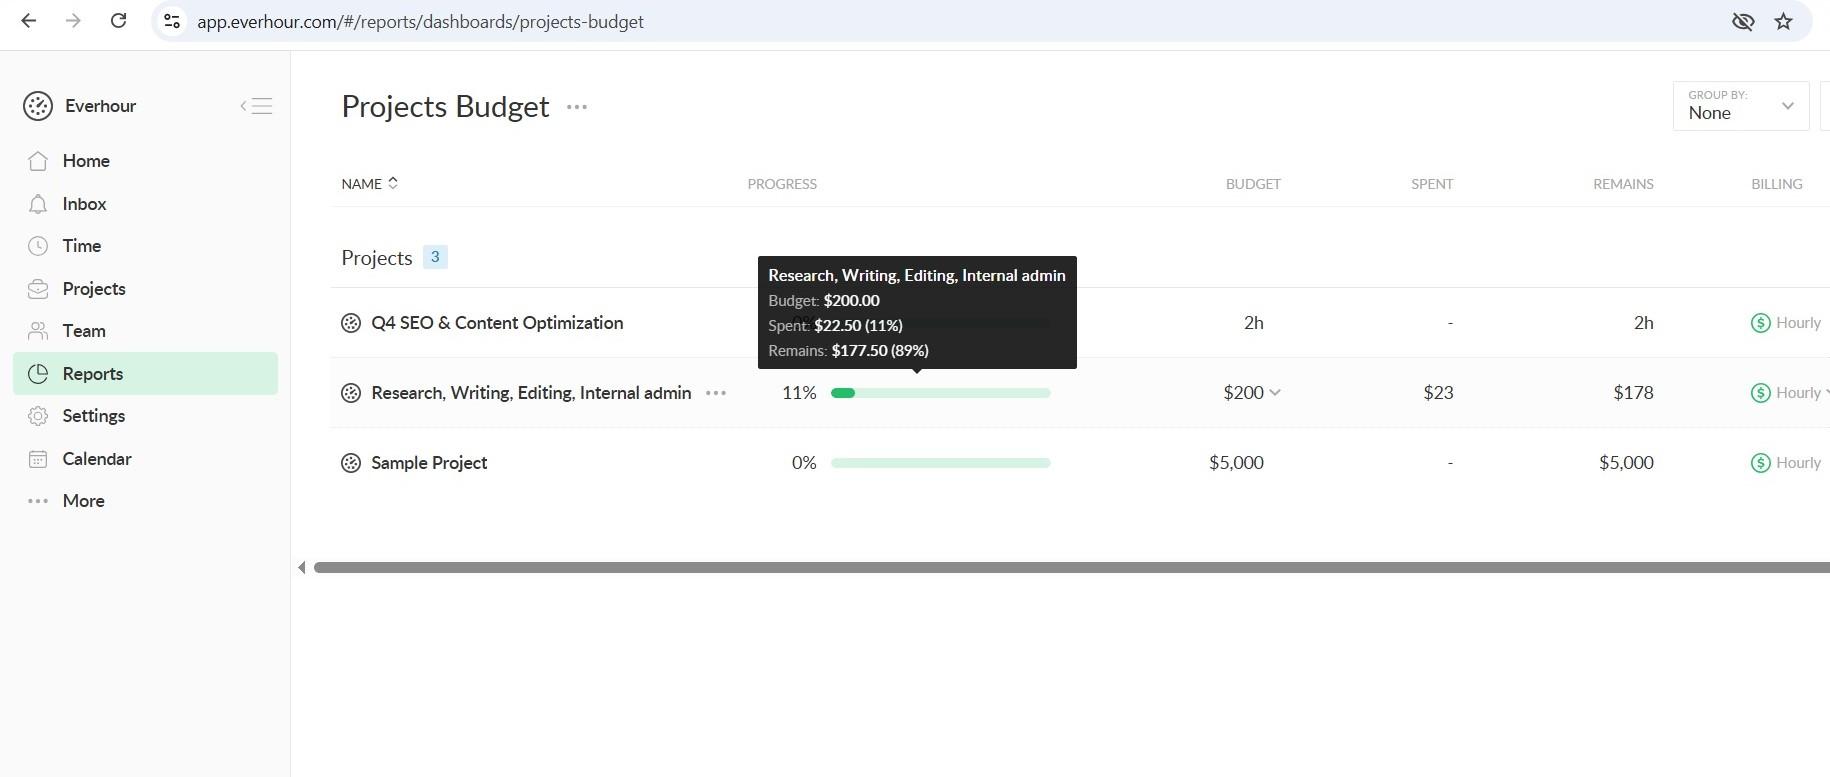Click the SPENT column header
Screen dimensions: 1830x777
1432,184
